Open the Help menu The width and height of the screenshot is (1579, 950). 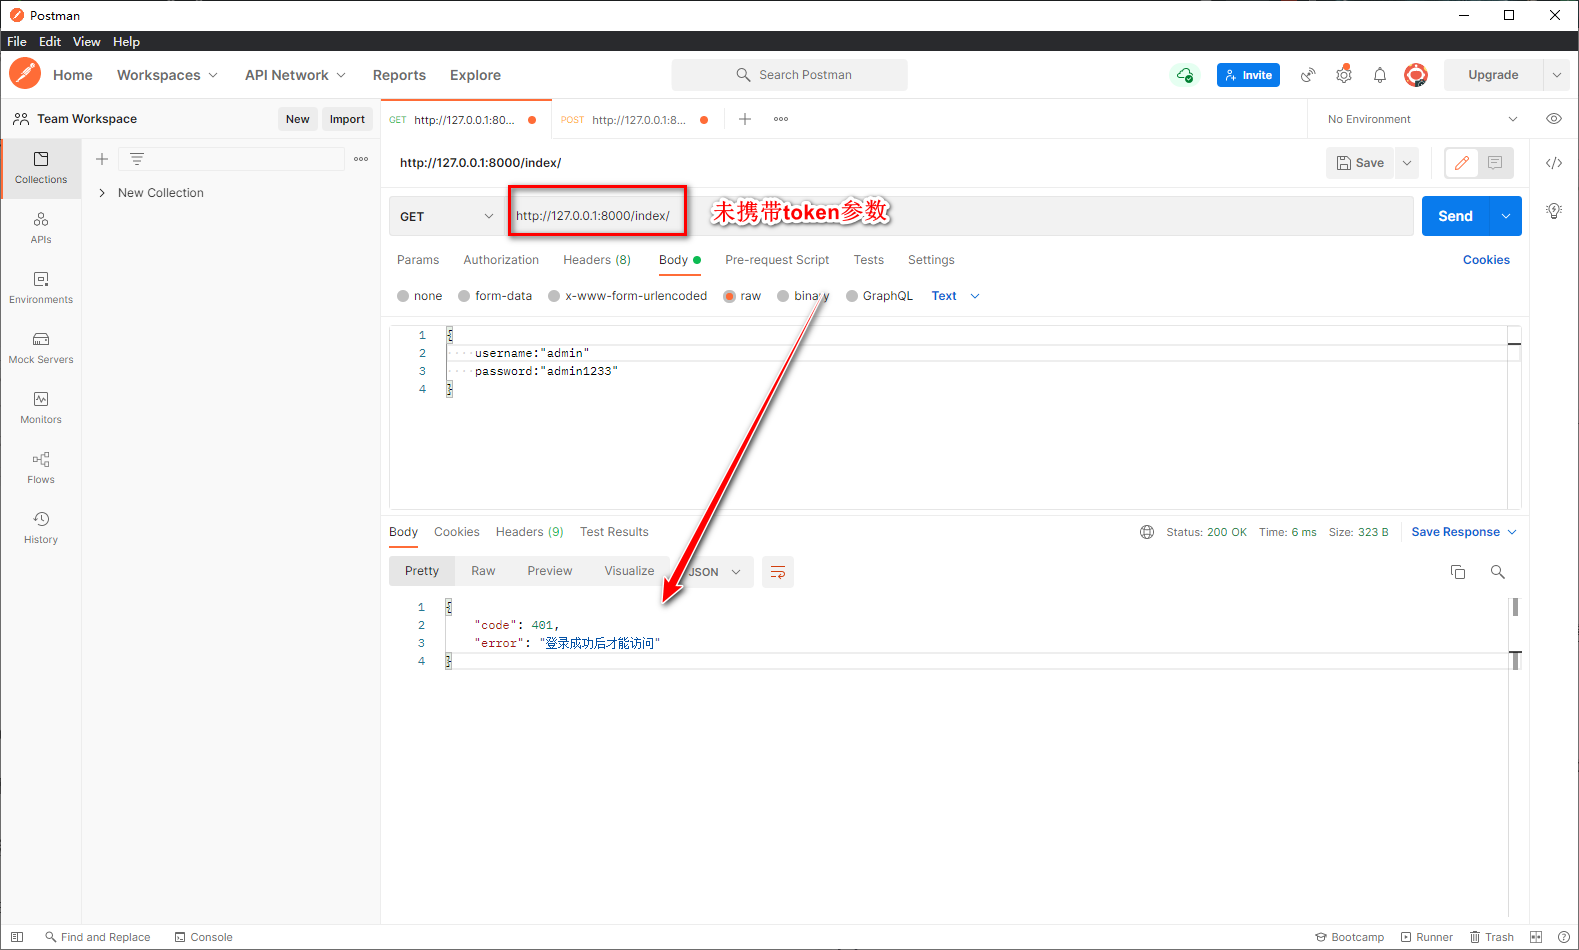click(126, 41)
